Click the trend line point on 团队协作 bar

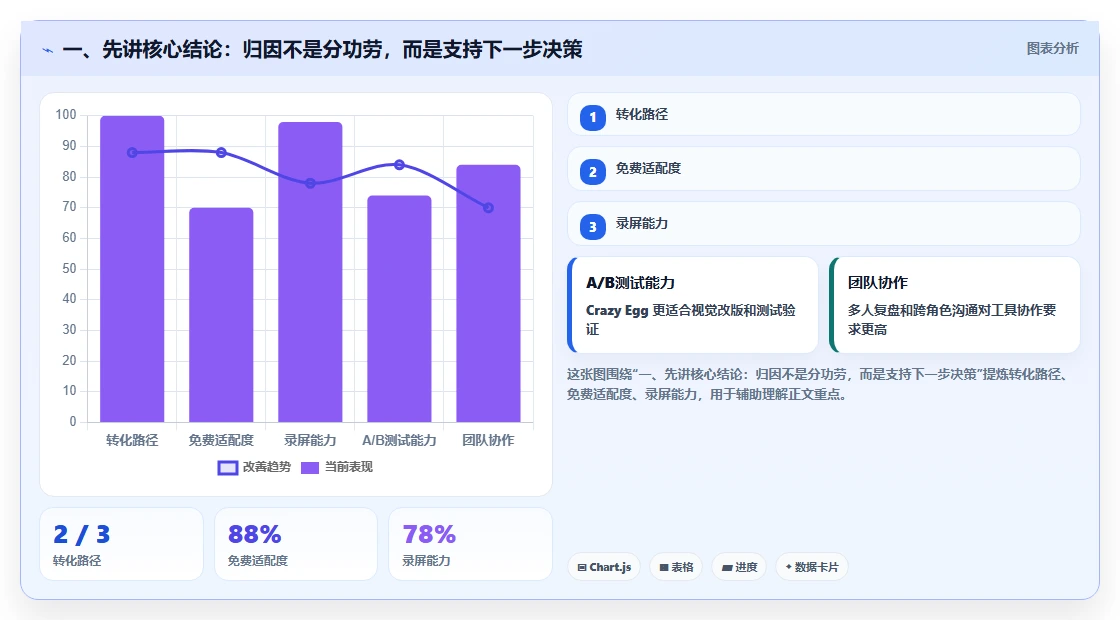[x=488, y=208]
